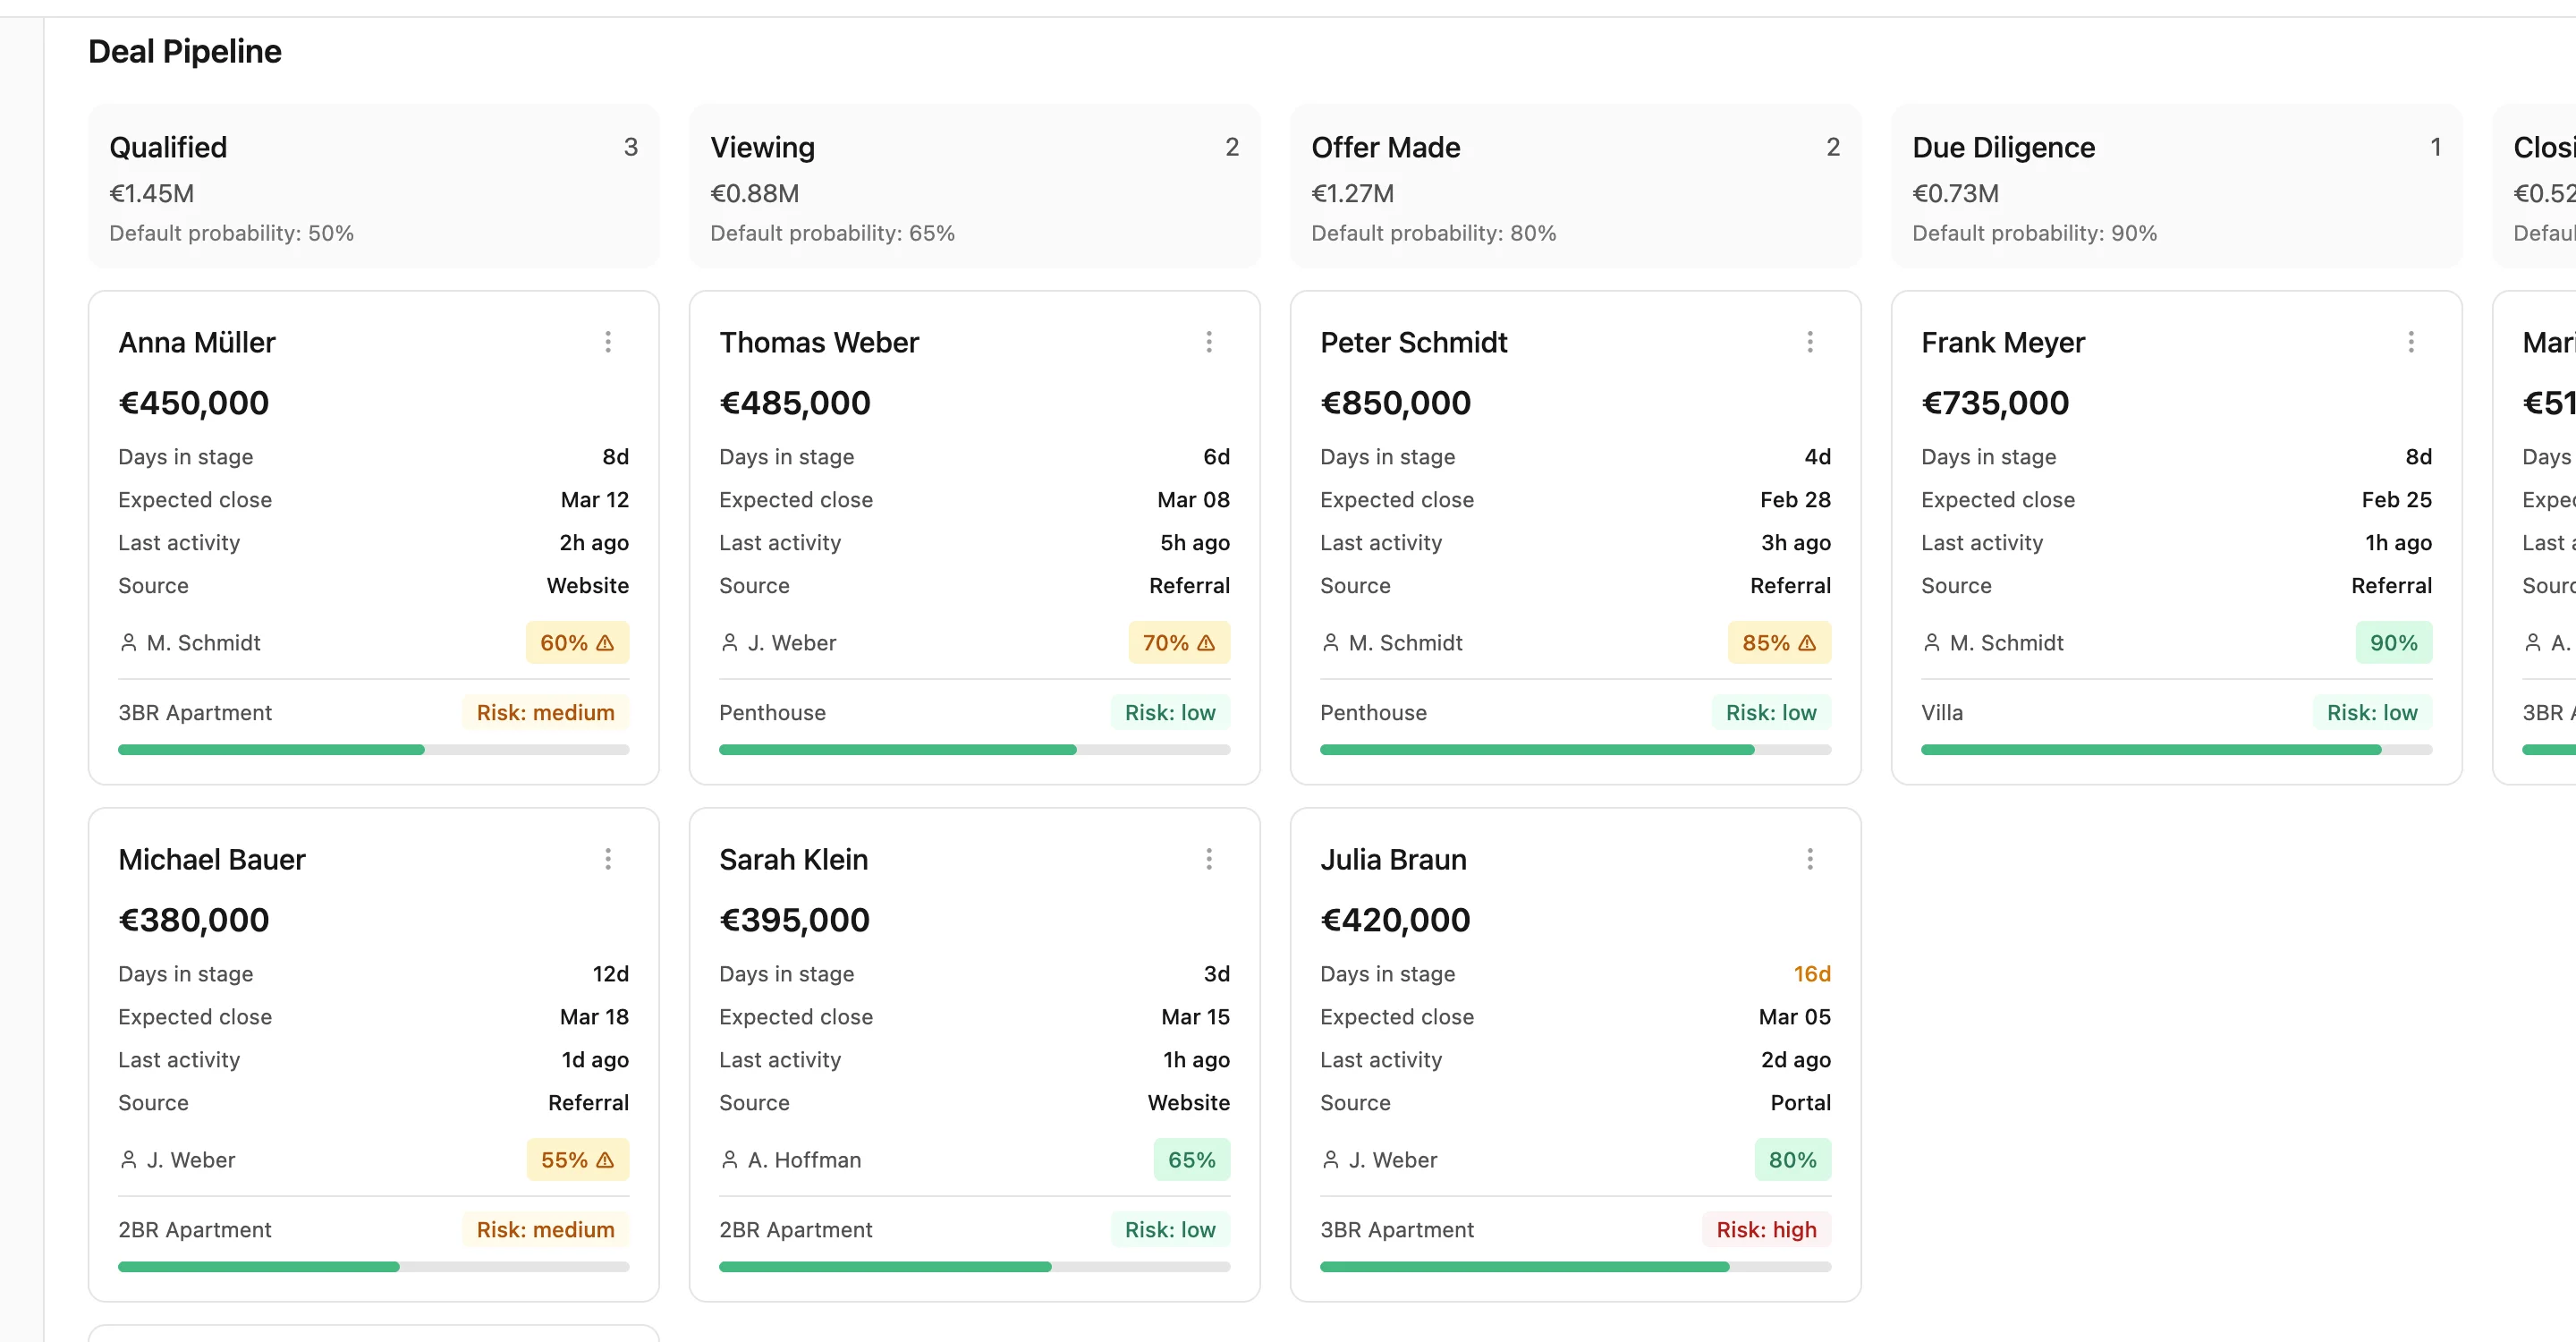Image resolution: width=2576 pixels, height=1342 pixels.
Task: Open Peter Schmidt's card options menu
Action: [x=1811, y=342]
